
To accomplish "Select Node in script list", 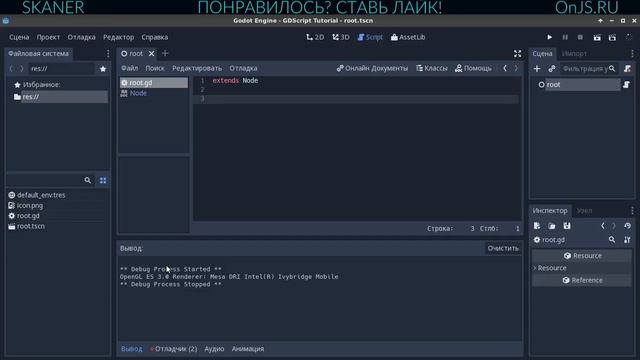I will [x=154, y=93].
